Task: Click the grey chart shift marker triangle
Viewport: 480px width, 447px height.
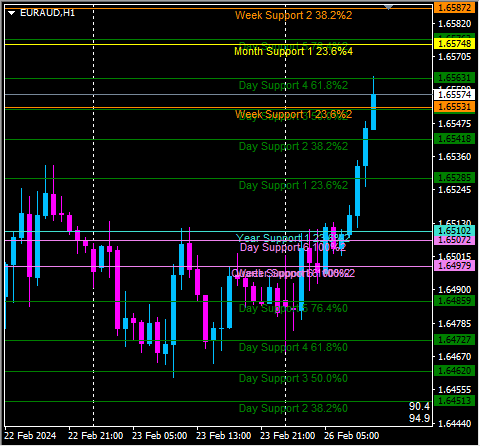Action: point(388,7)
